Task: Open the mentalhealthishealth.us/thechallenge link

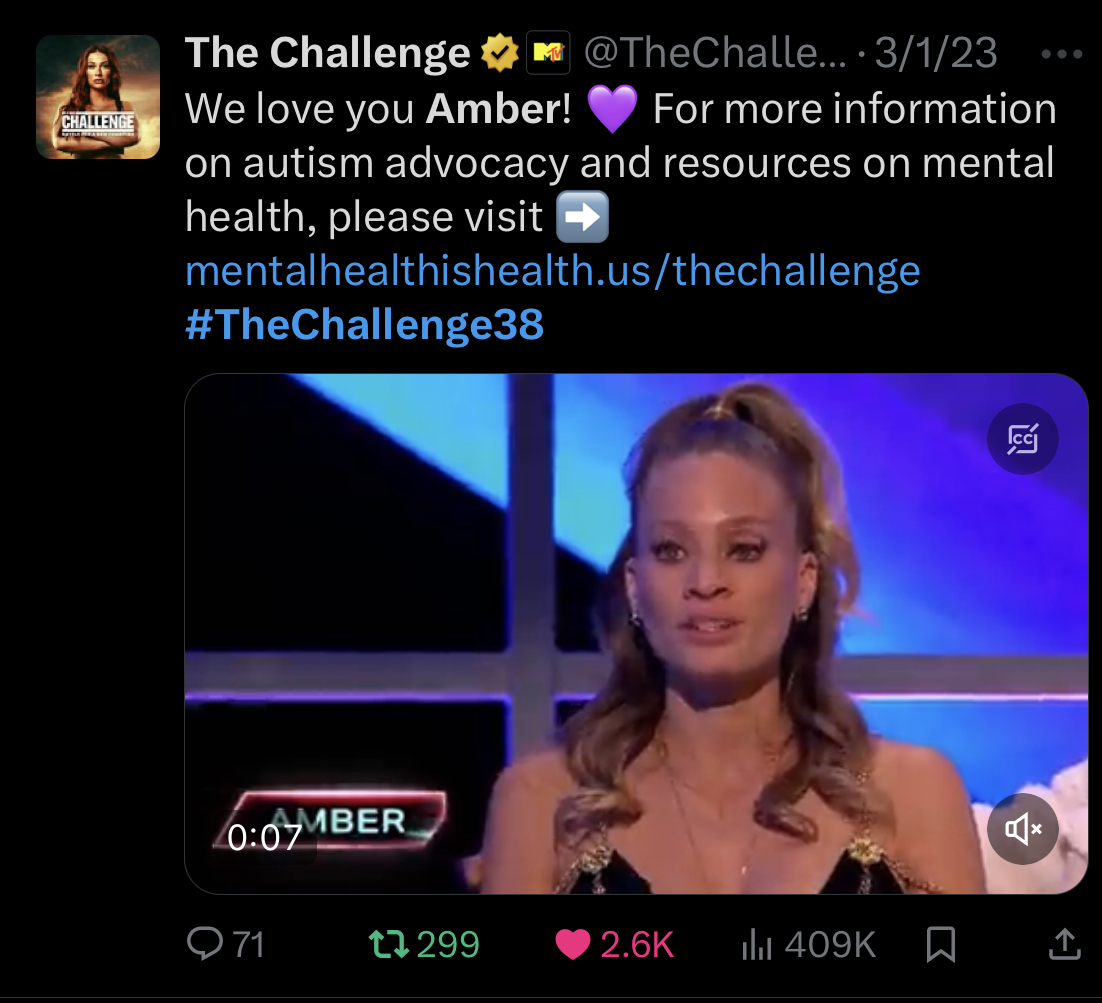Action: pos(552,271)
